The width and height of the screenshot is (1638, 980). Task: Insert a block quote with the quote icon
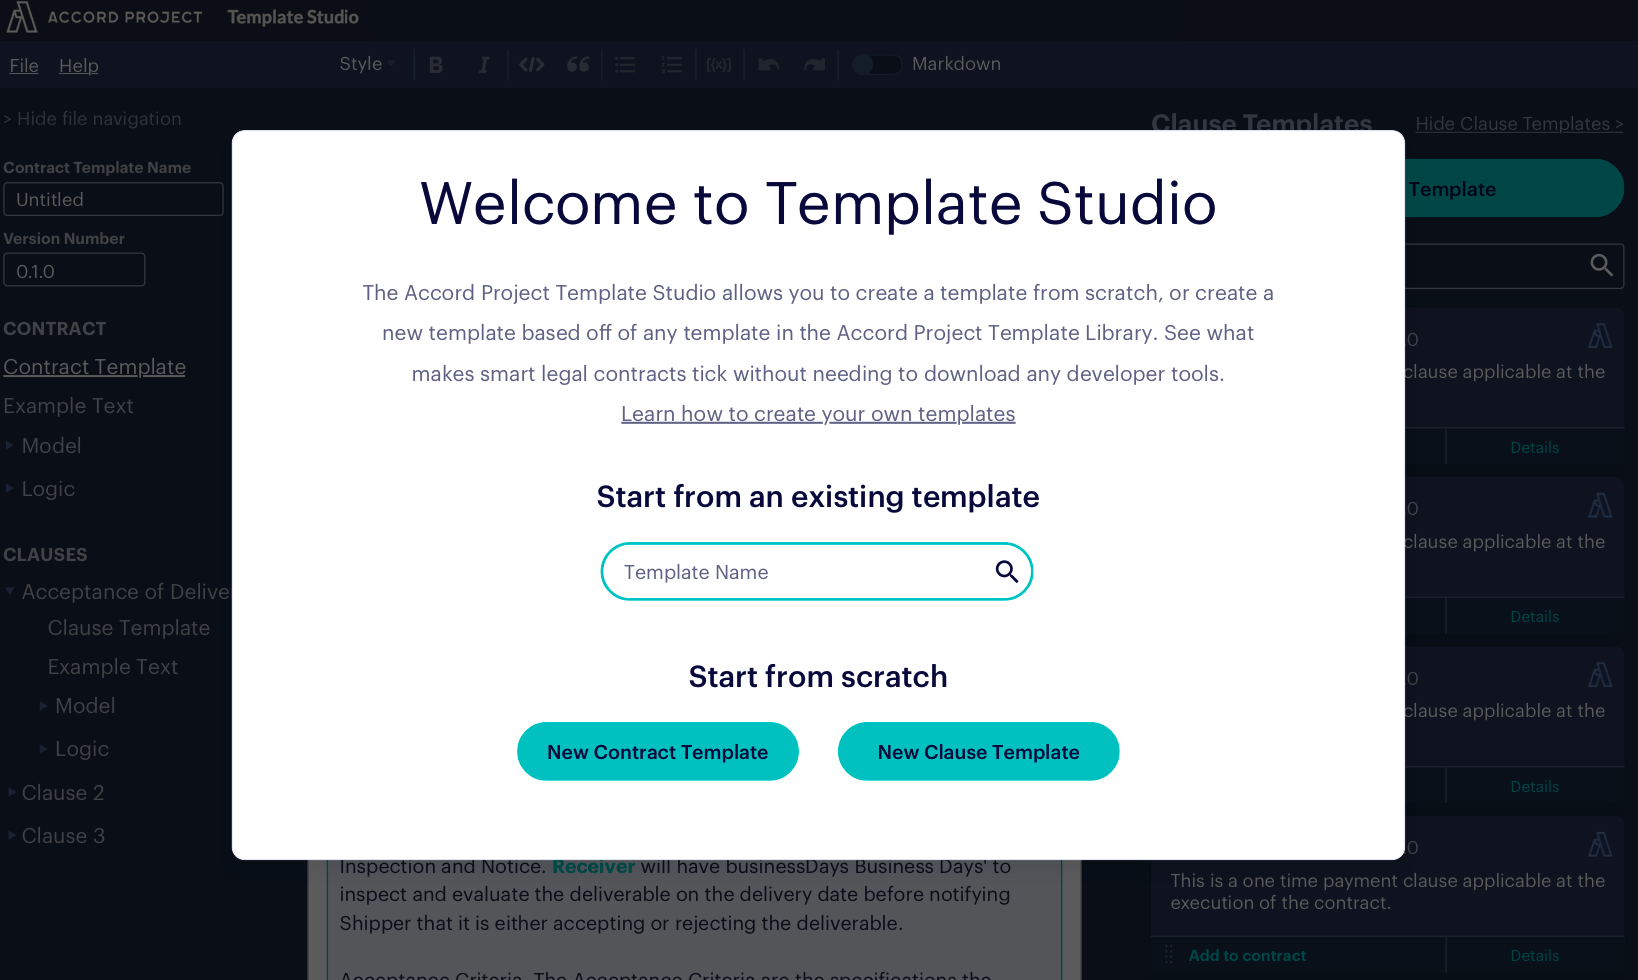point(578,65)
